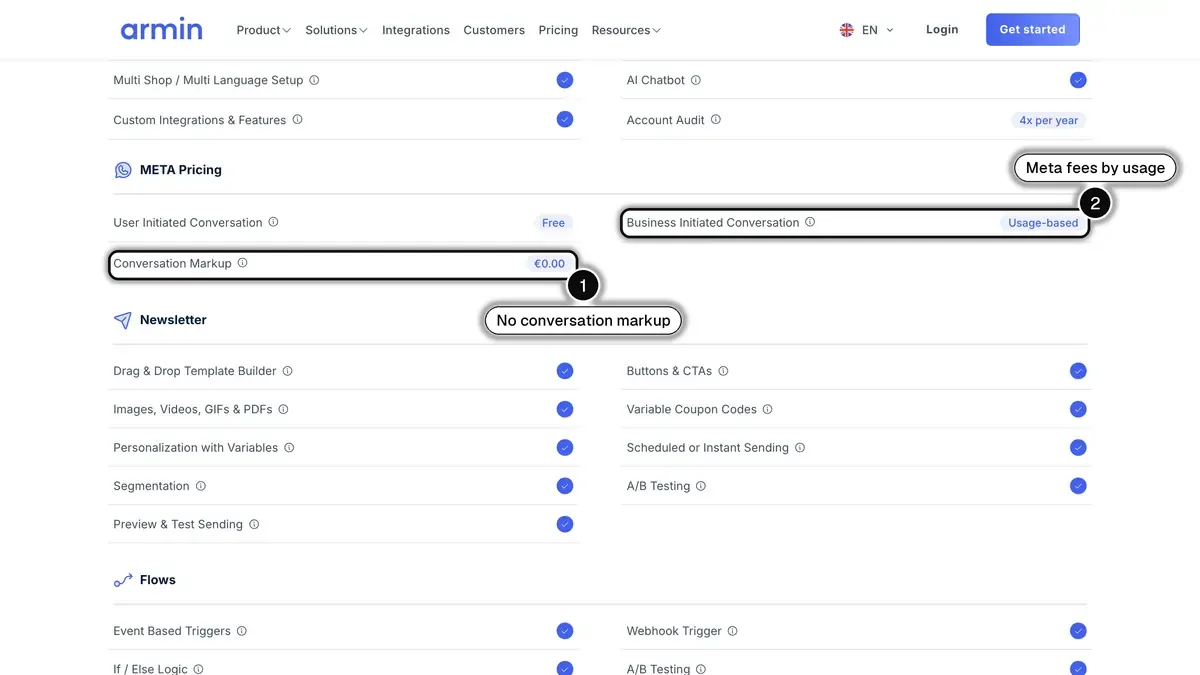Click the Login link

(x=942, y=29)
